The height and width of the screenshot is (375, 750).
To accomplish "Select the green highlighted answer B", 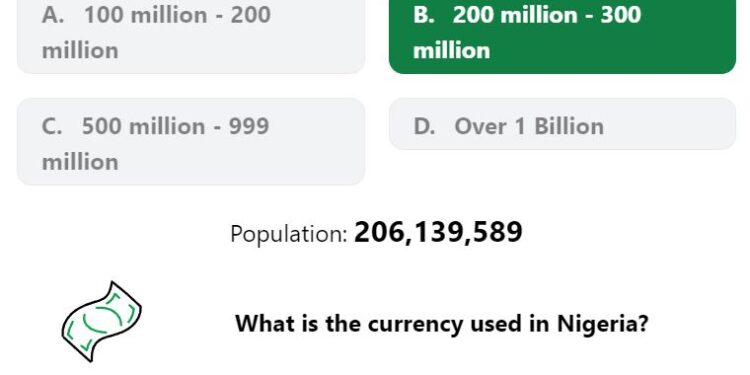I will pyautogui.click(x=562, y=33).
